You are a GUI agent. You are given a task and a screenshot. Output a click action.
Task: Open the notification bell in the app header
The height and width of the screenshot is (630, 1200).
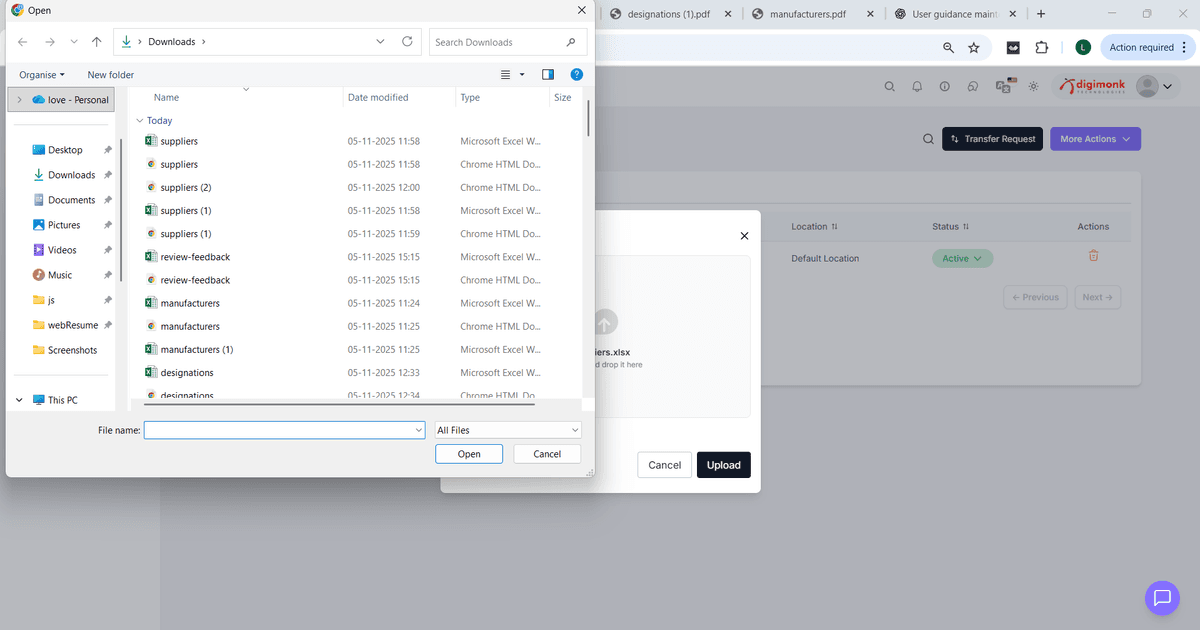[x=917, y=86]
